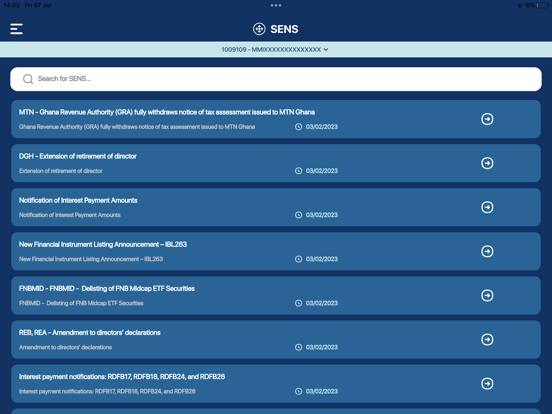Select title 'New Financial Instrument Listing Announcement – IBL263'
552x414 pixels.
tap(103, 244)
